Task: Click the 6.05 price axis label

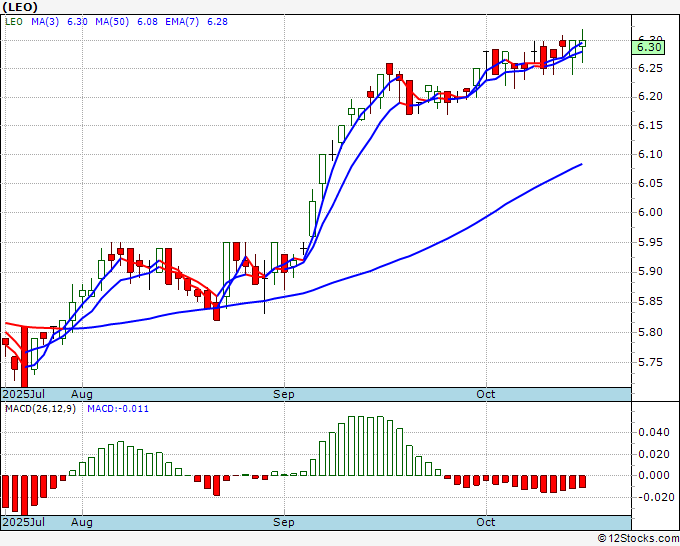Action: 651,183
